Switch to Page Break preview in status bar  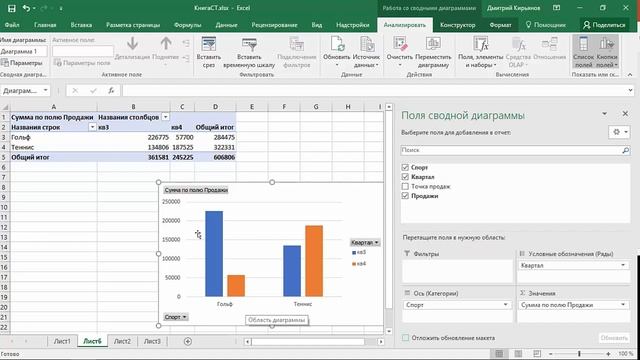click(537, 353)
